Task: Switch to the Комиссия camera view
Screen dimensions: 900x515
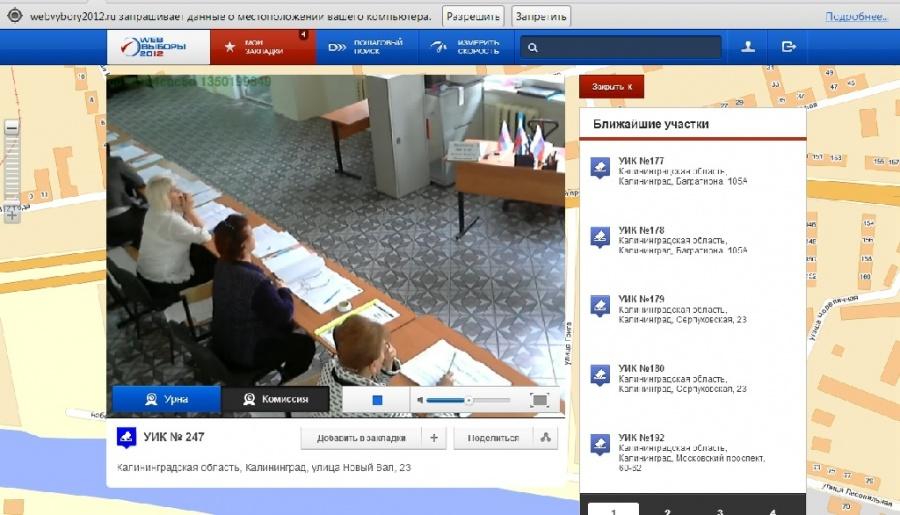Action: 276,400
